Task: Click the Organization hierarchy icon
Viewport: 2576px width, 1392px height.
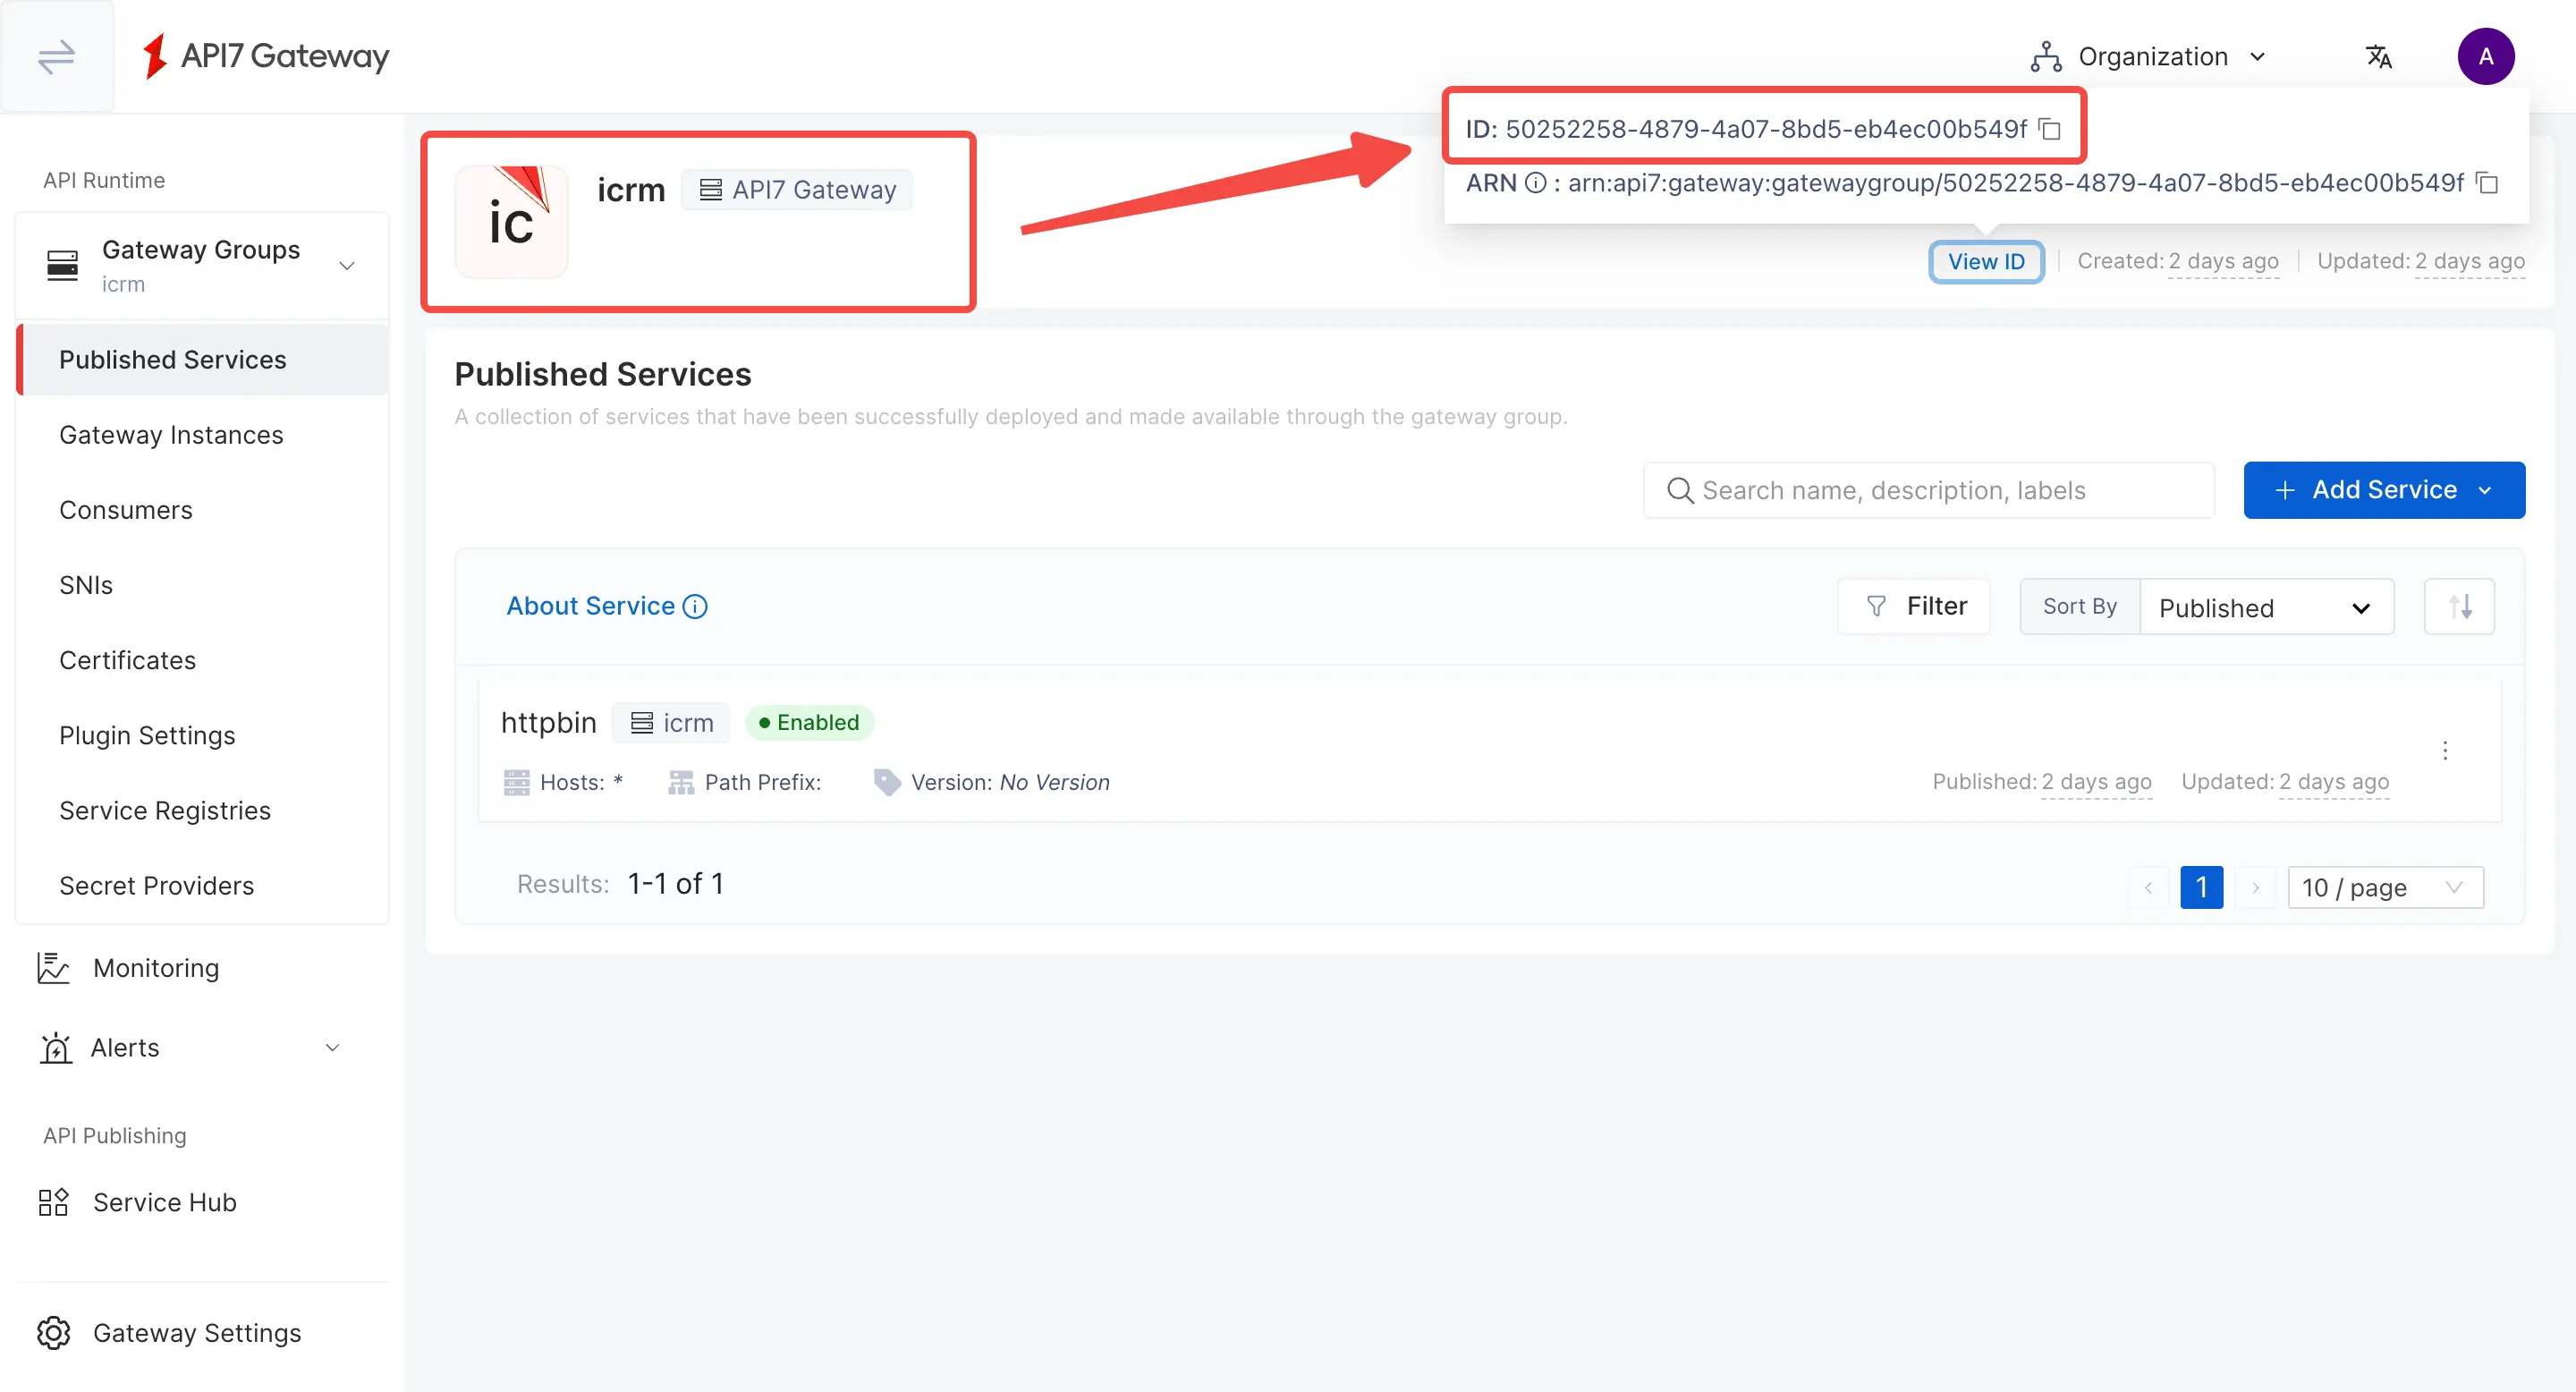Action: [x=2046, y=56]
